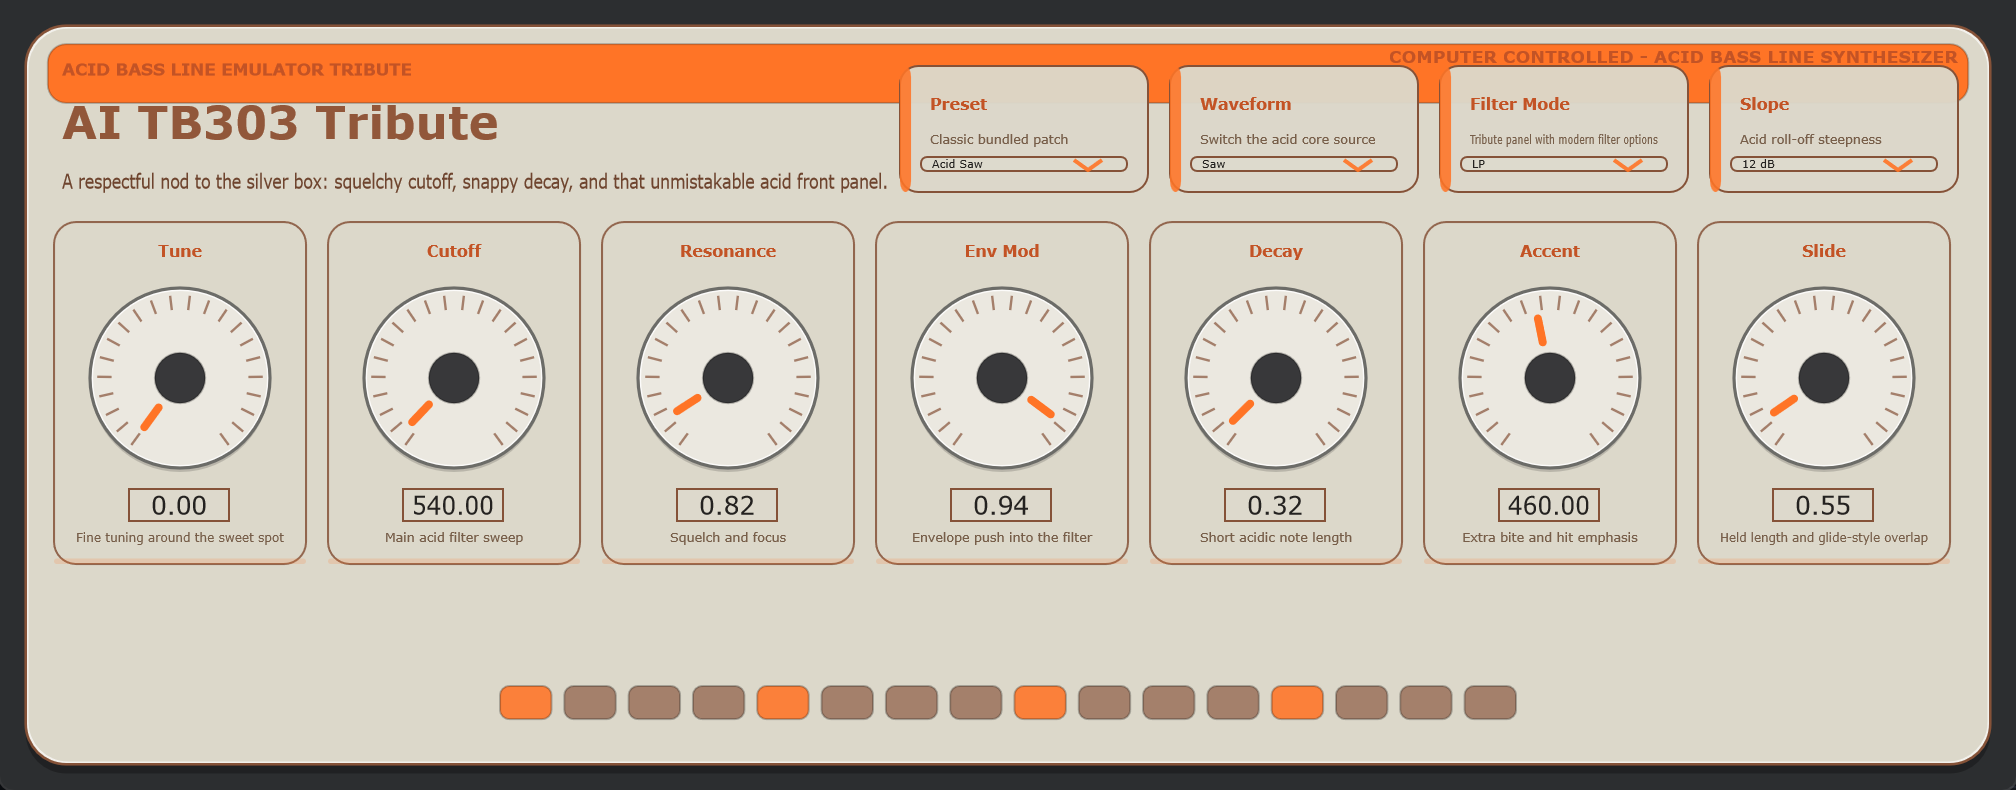
Task: Toggle sequencer step 8
Action: (976, 702)
